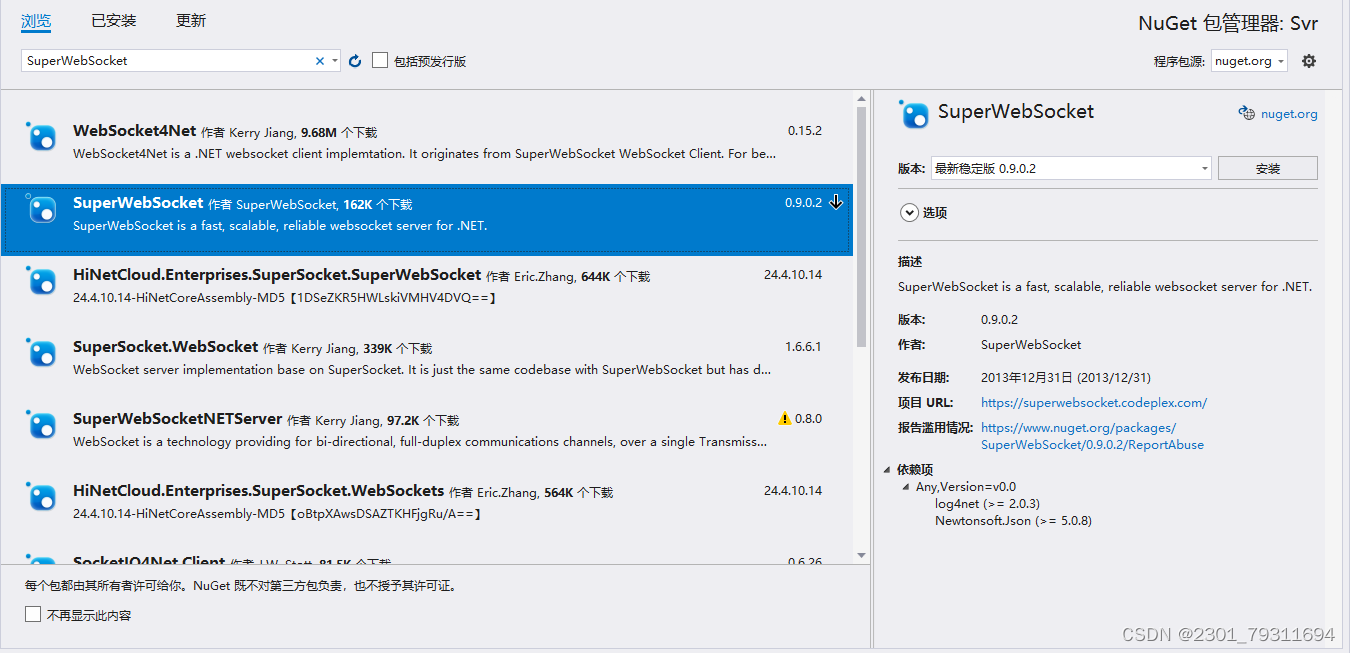
Task: Open the 程序包源 nuget.org dropdown
Action: (1249, 61)
